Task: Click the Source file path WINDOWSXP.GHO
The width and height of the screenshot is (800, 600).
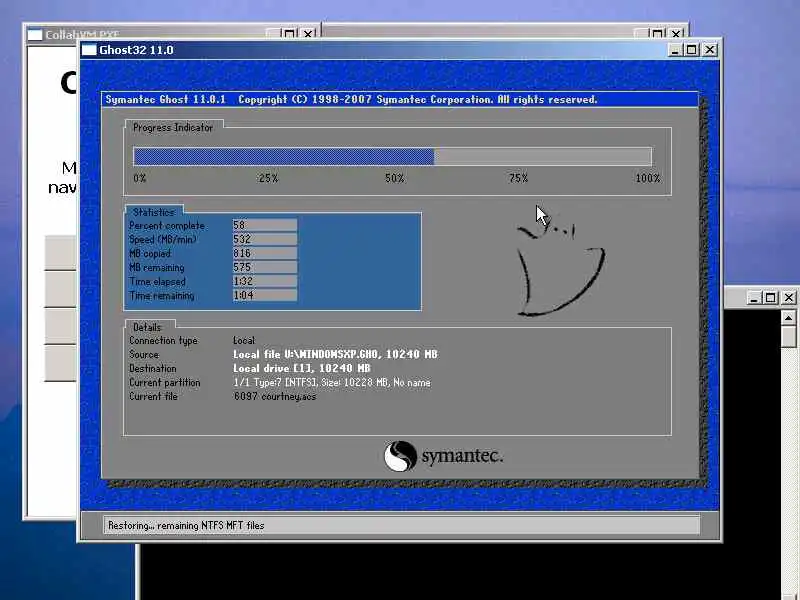Action: 335,354
